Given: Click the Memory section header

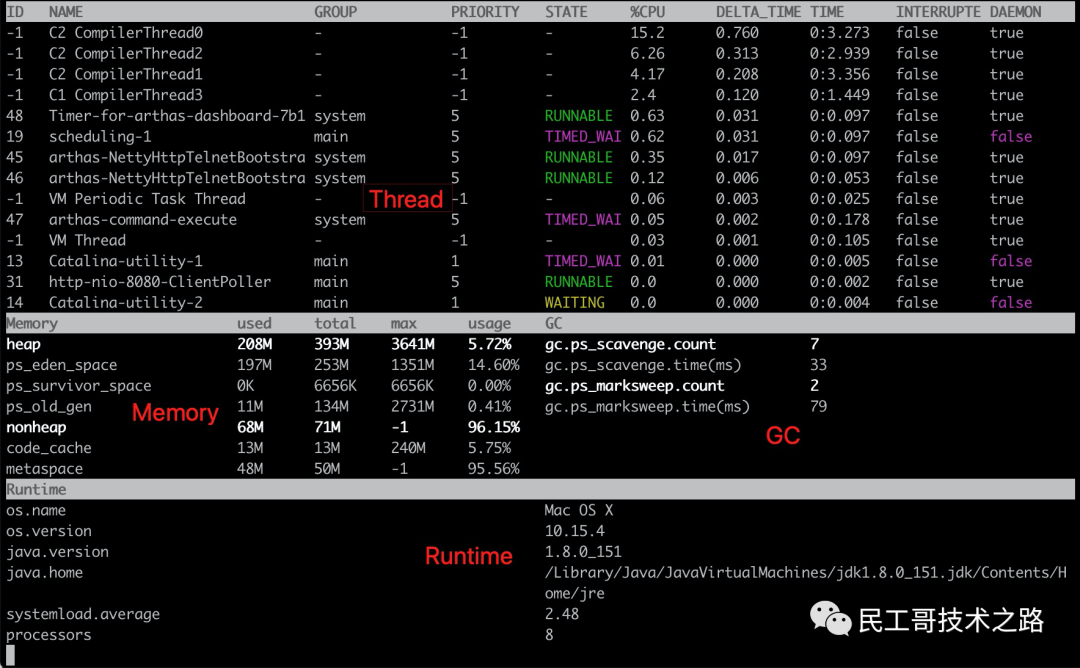Looking at the screenshot, I should [x=32, y=323].
